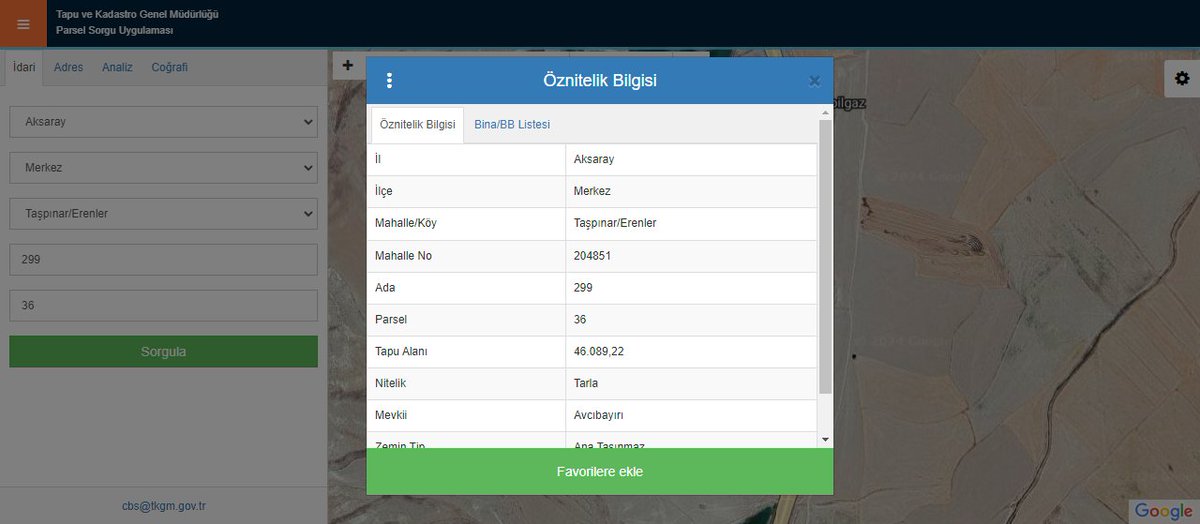The height and width of the screenshot is (524, 1200).
Task: Click the Mahalle/Köy value Taşpınar/Erenler in table
Action: [615, 224]
